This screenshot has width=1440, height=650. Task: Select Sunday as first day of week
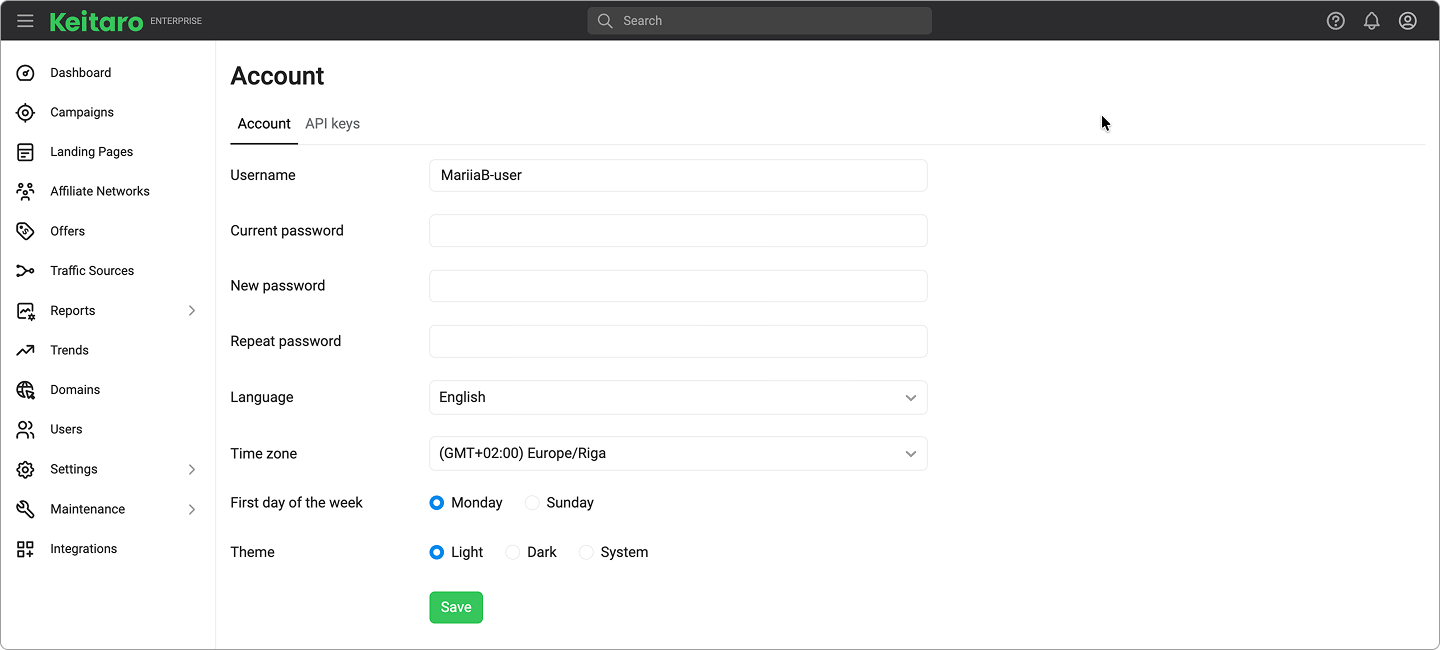click(533, 503)
